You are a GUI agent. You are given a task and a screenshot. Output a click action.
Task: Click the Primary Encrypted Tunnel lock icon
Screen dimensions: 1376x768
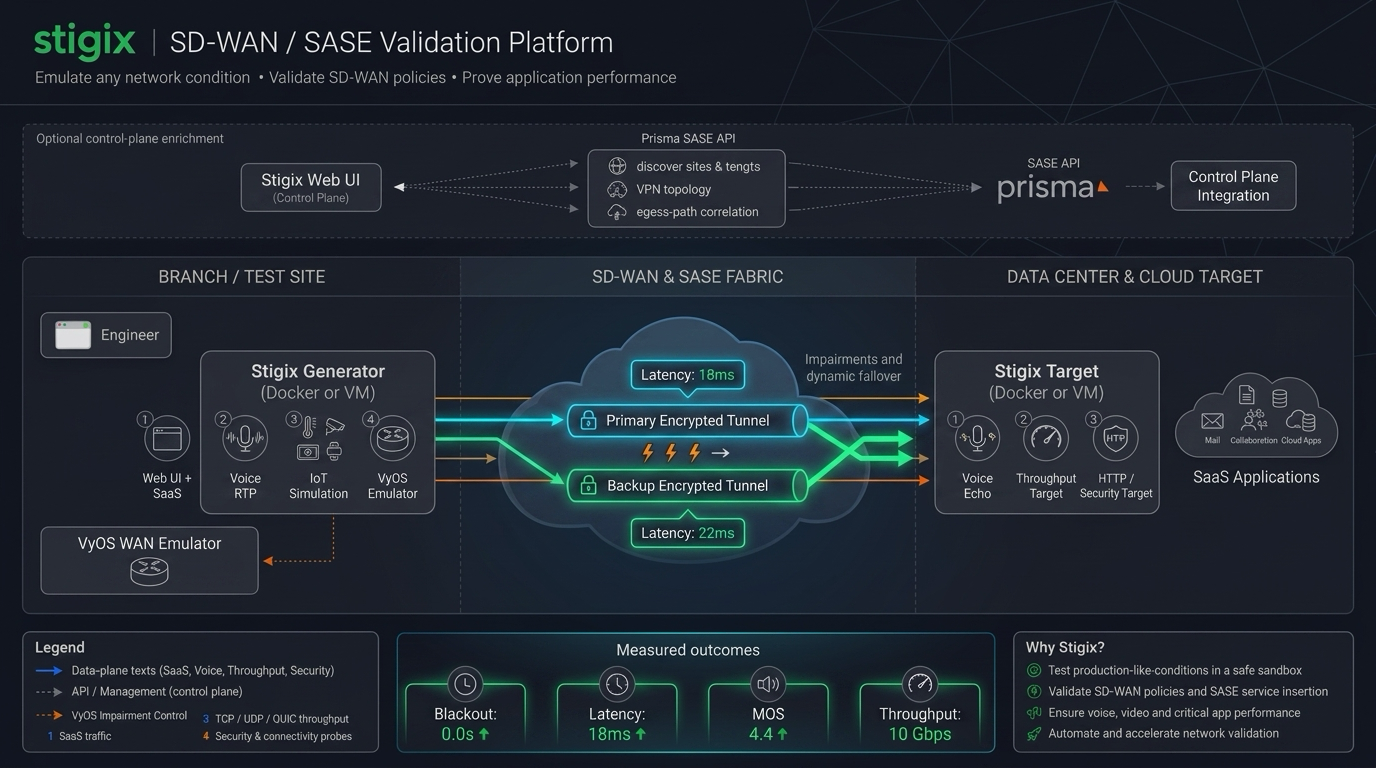pyautogui.click(x=588, y=420)
